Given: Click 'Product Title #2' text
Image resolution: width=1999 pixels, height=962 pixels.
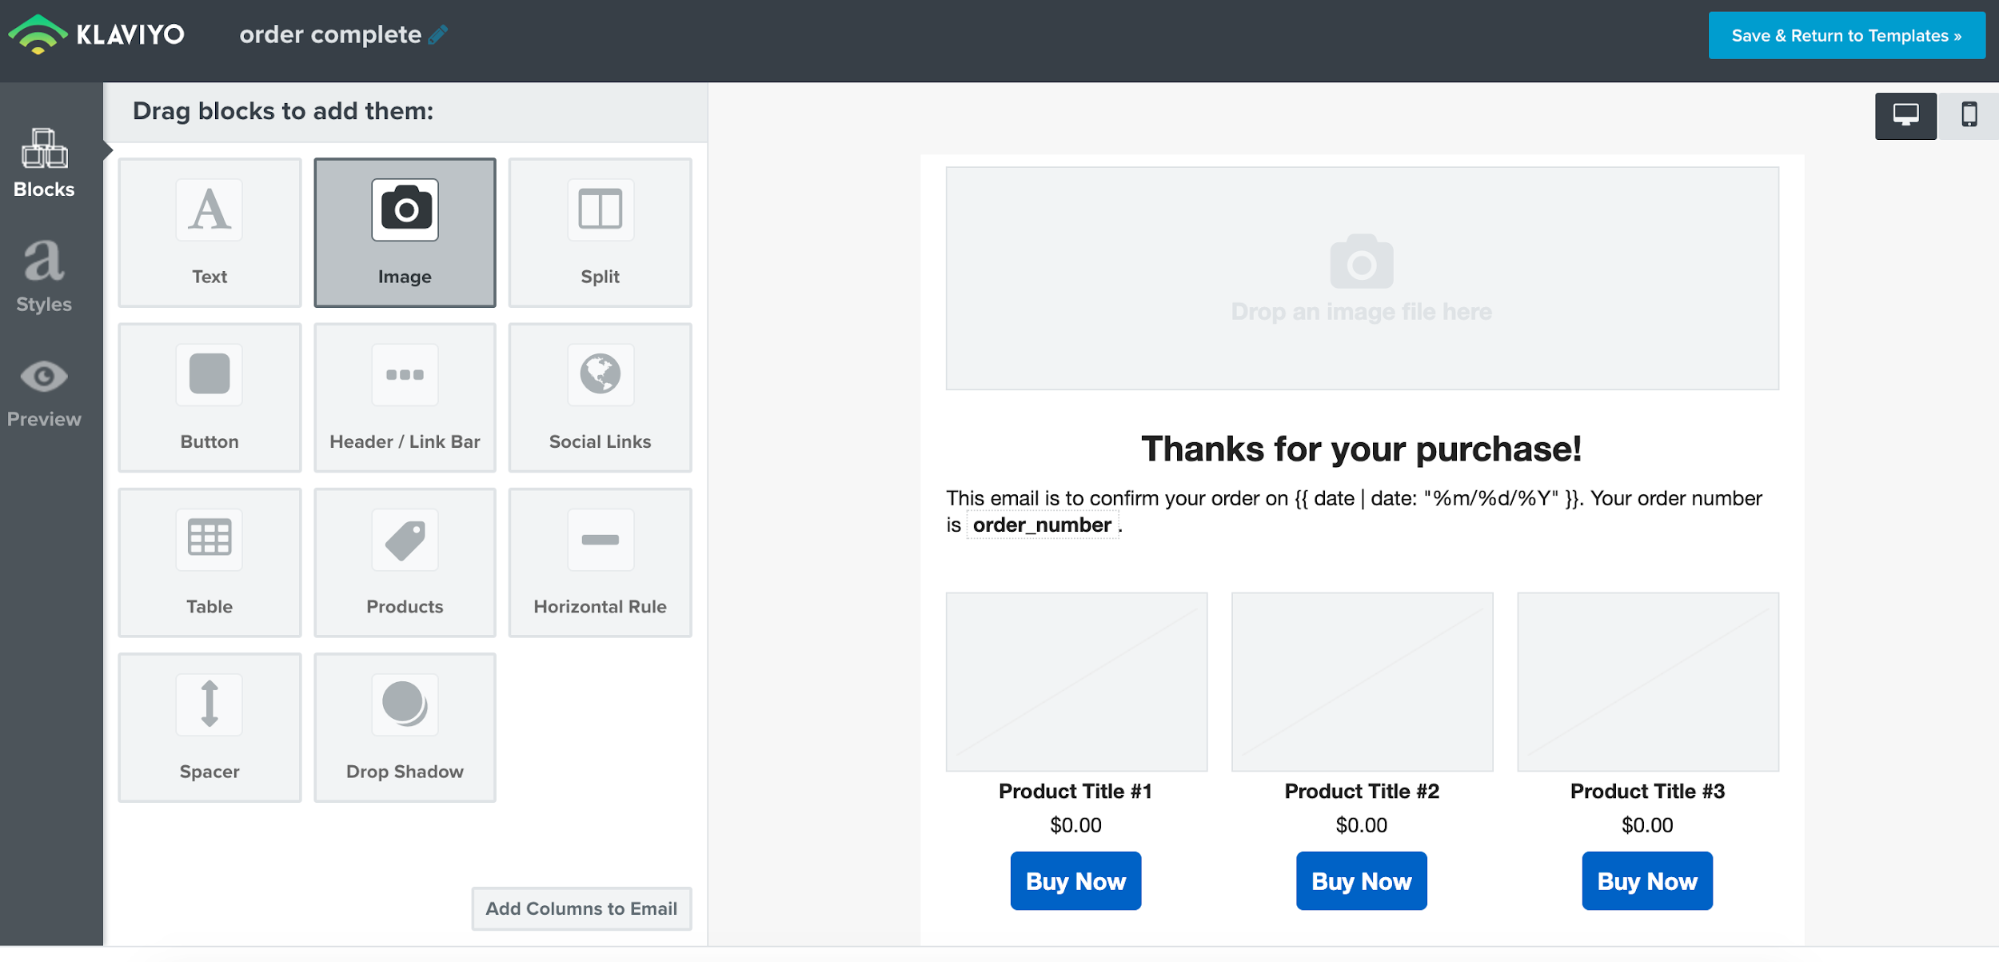Looking at the screenshot, I should 1362,791.
